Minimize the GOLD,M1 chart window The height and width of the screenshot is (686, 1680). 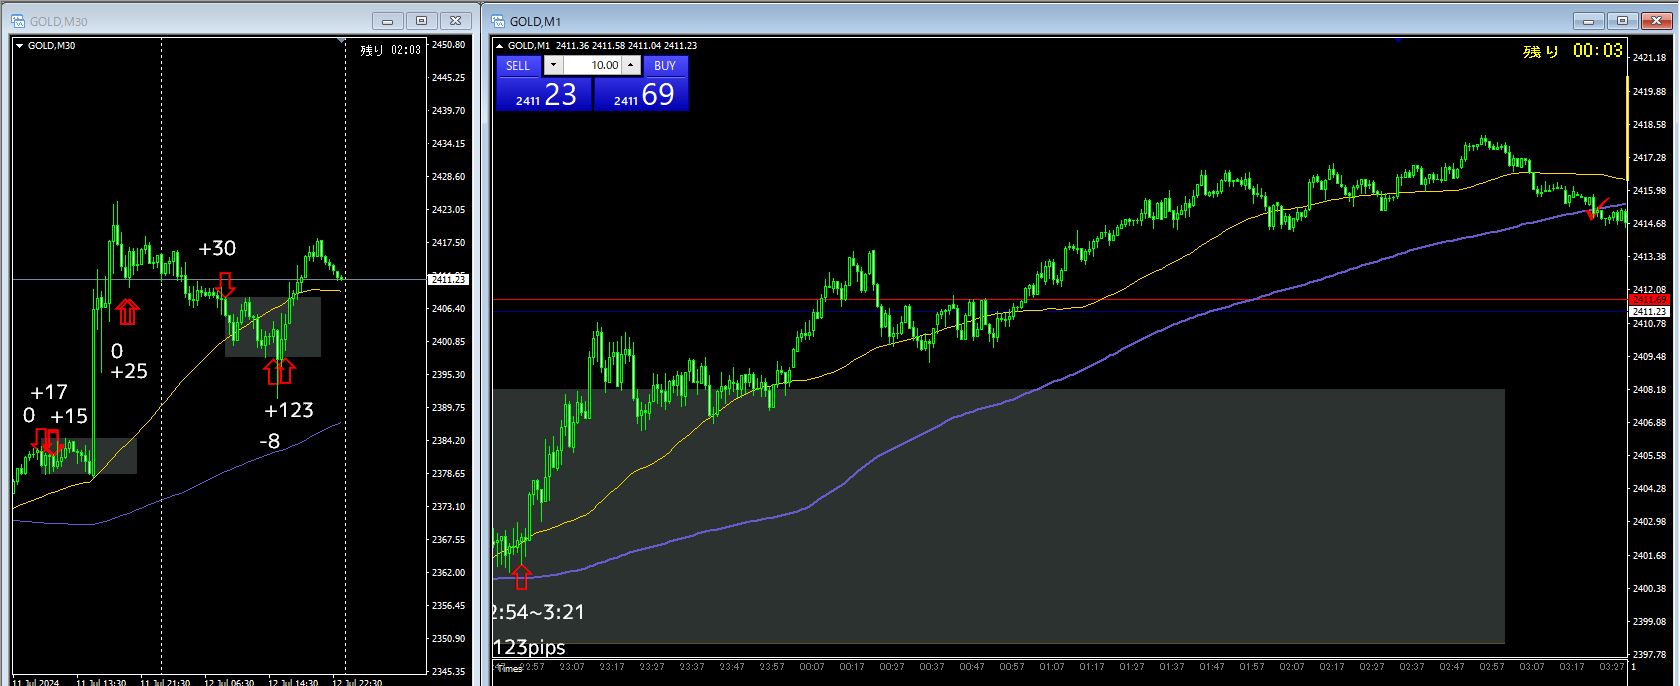point(1587,21)
